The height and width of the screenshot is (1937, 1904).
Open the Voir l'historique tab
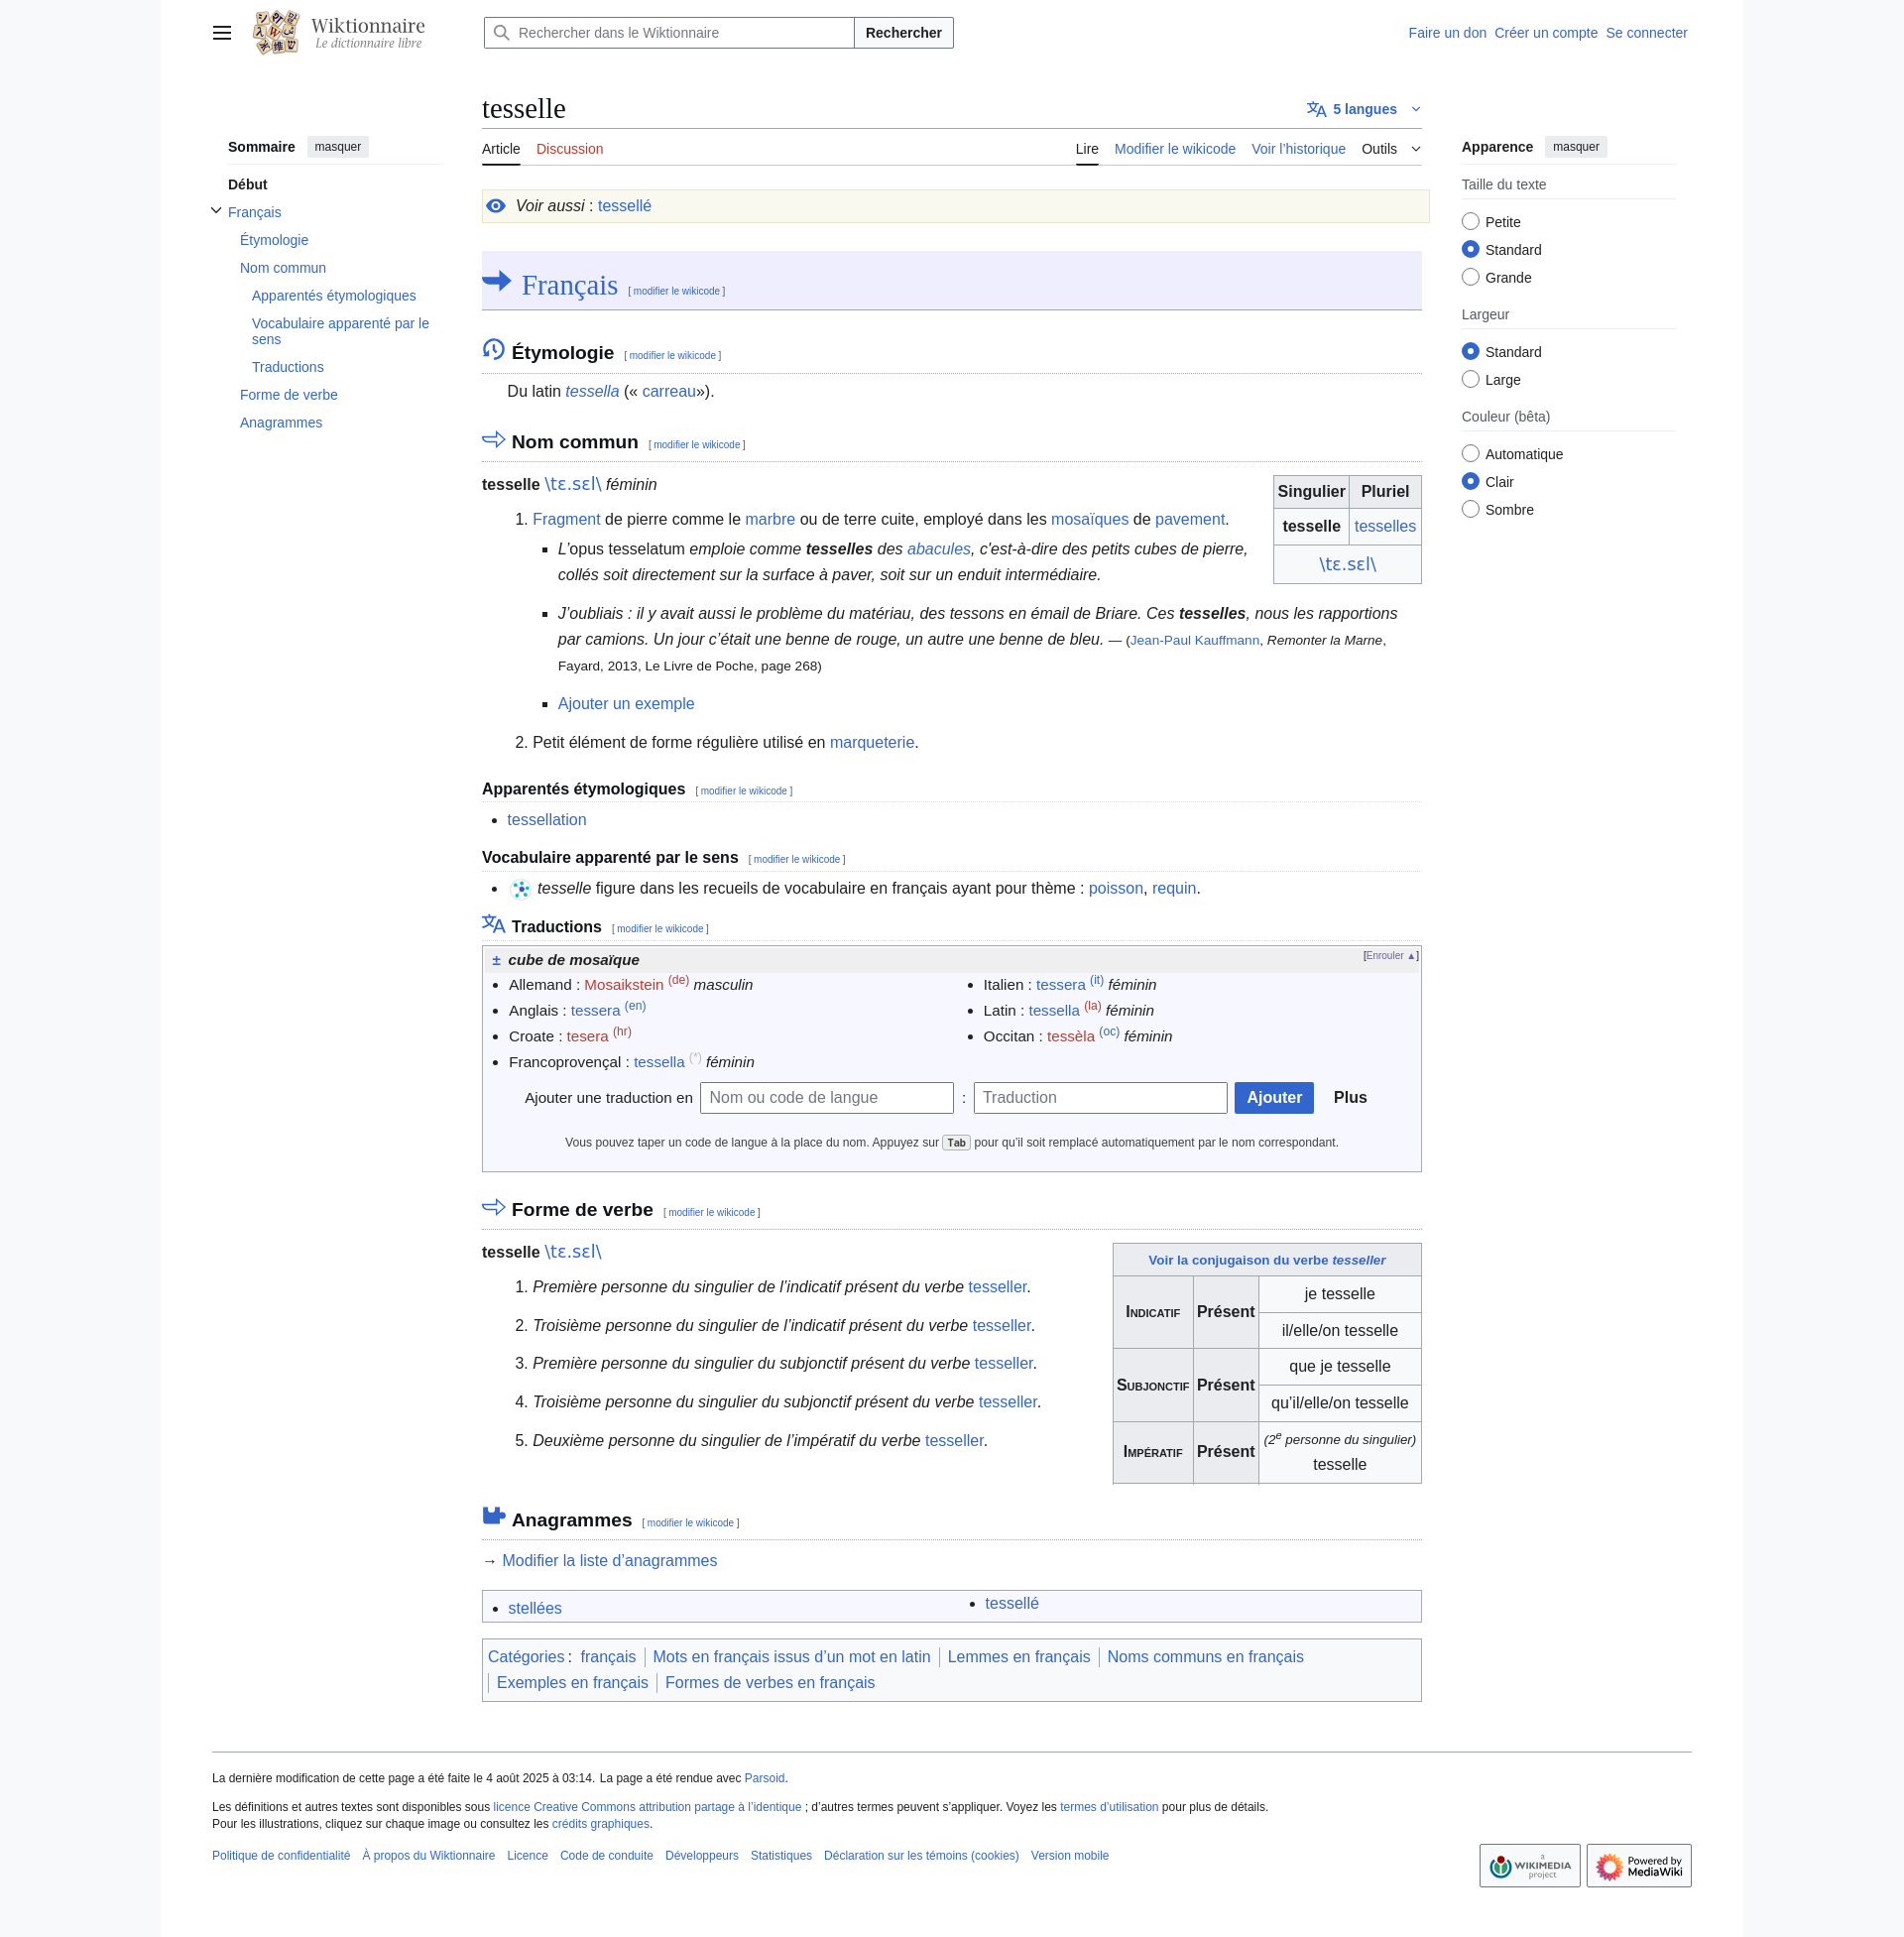[1298, 149]
